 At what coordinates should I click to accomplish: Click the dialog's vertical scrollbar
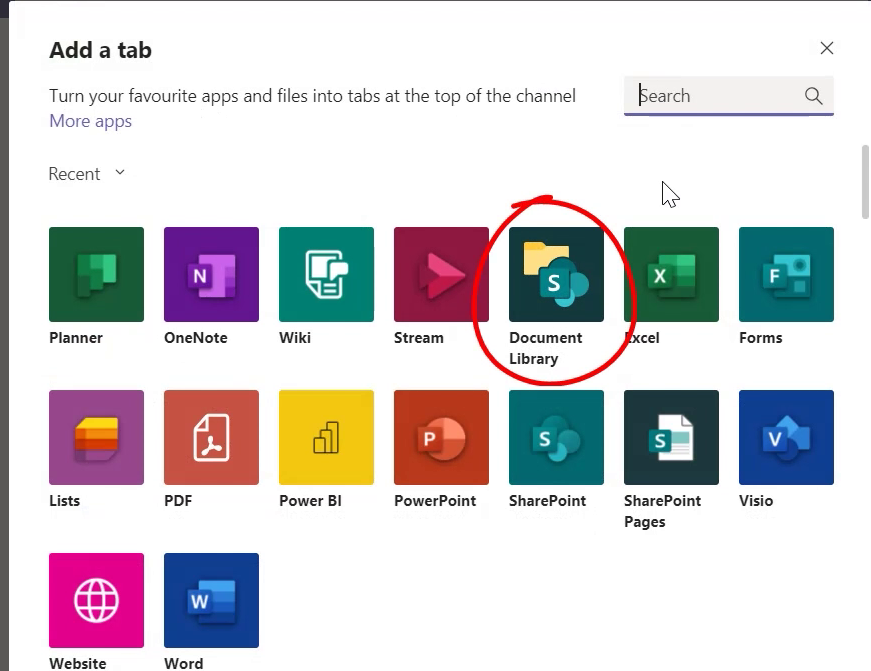[865, 182]
